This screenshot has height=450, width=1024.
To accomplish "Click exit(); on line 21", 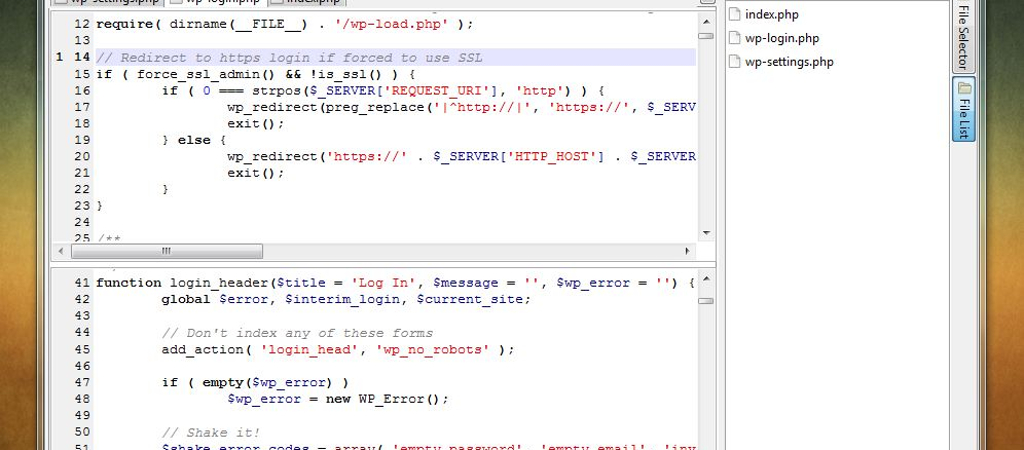I will click(x=256, y=173).
